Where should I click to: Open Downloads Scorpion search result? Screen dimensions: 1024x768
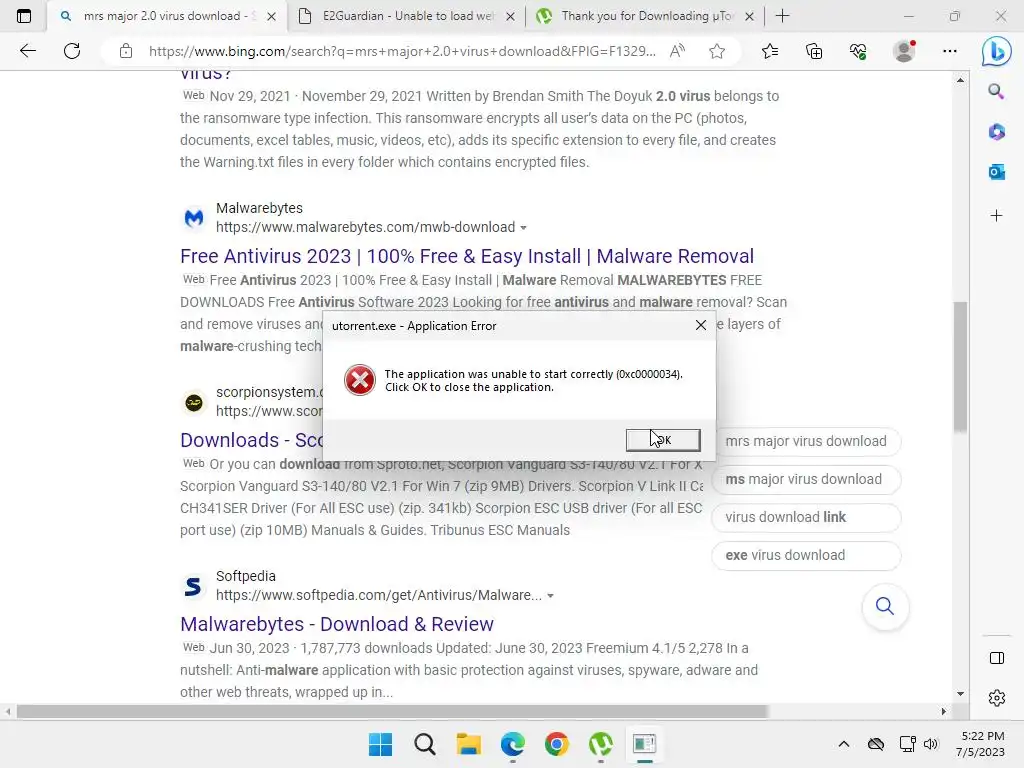[251, 440]
